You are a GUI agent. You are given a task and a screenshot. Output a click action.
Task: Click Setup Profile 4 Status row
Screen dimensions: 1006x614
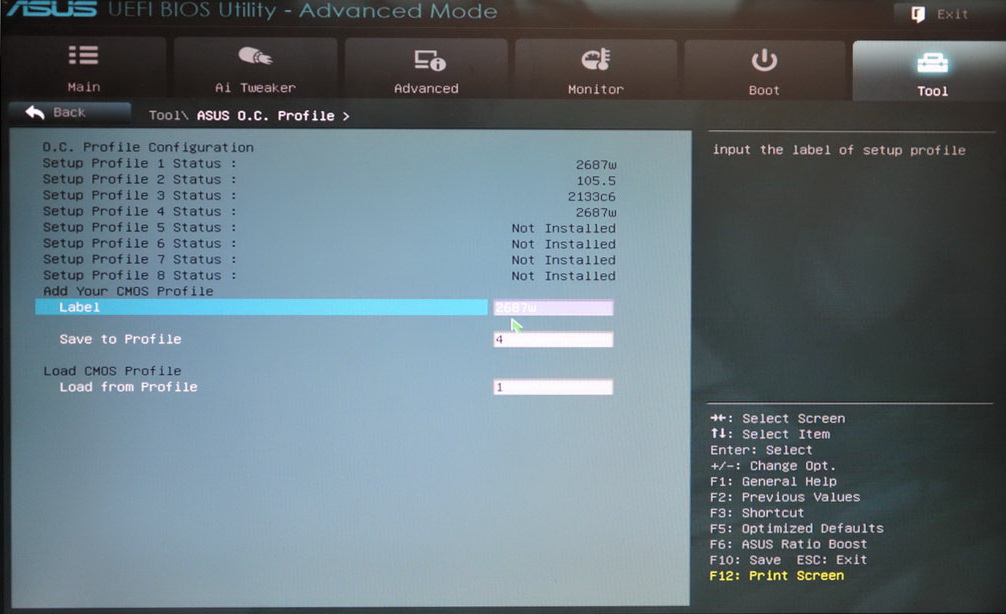click(x=329, y=212)
